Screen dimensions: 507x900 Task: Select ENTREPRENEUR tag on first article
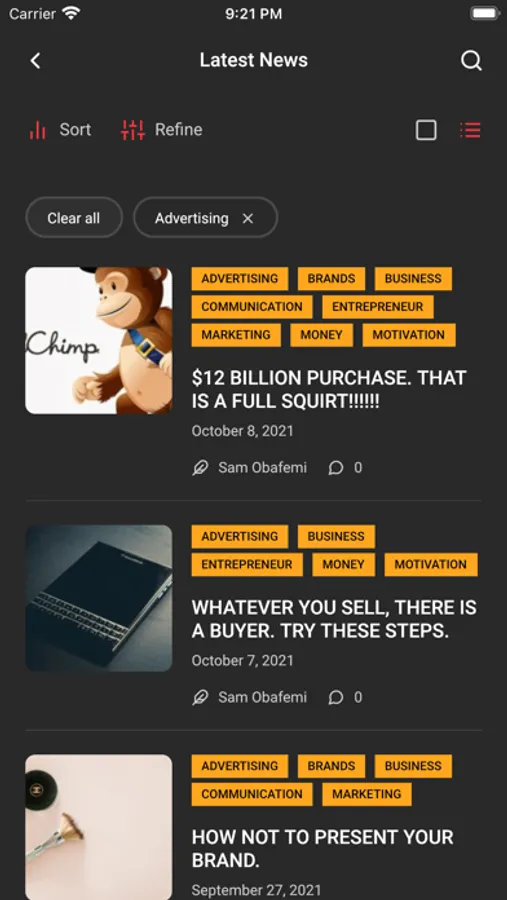pyautogui.click(x=377, y=307)
